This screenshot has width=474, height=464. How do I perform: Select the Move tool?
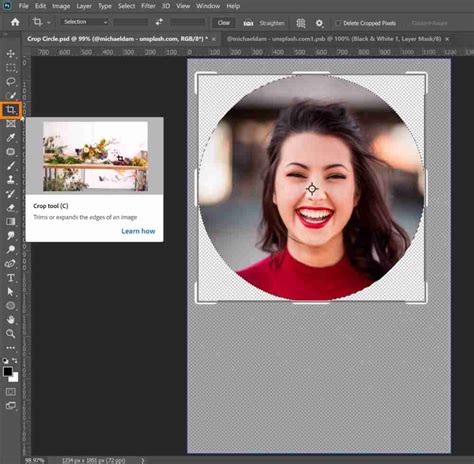coord(11,54)
